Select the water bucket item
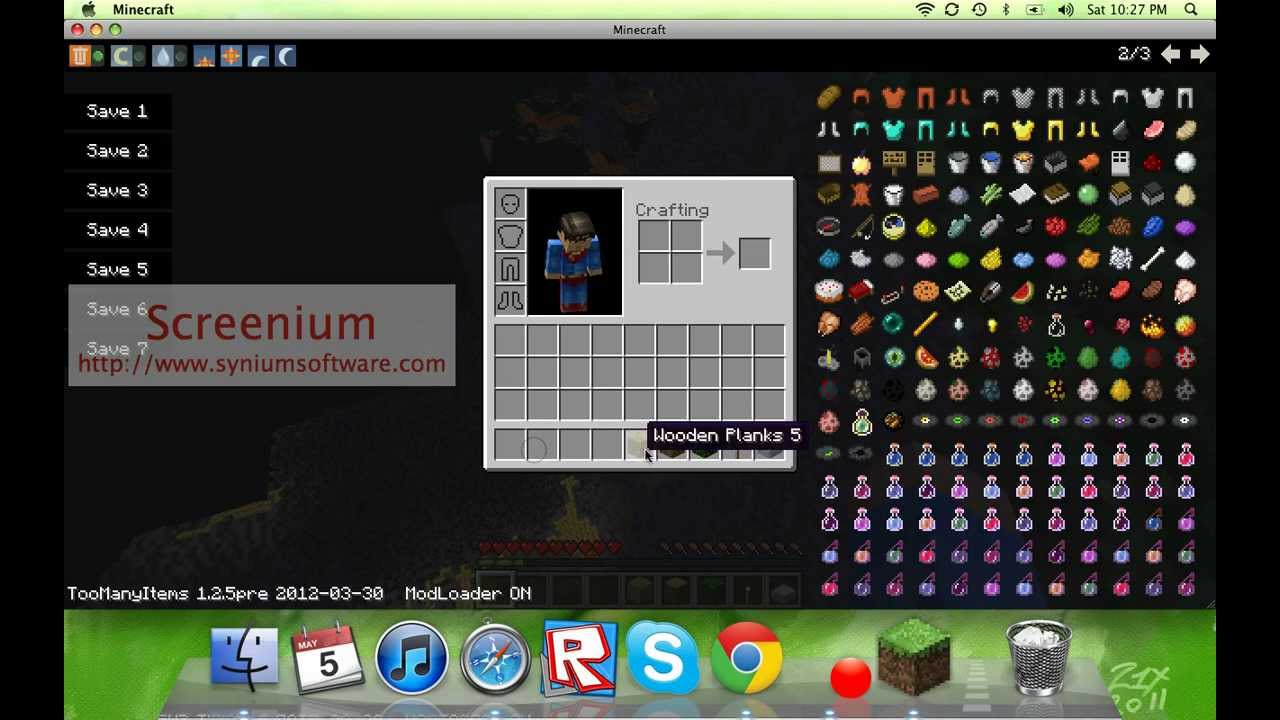 coord(991,162)
